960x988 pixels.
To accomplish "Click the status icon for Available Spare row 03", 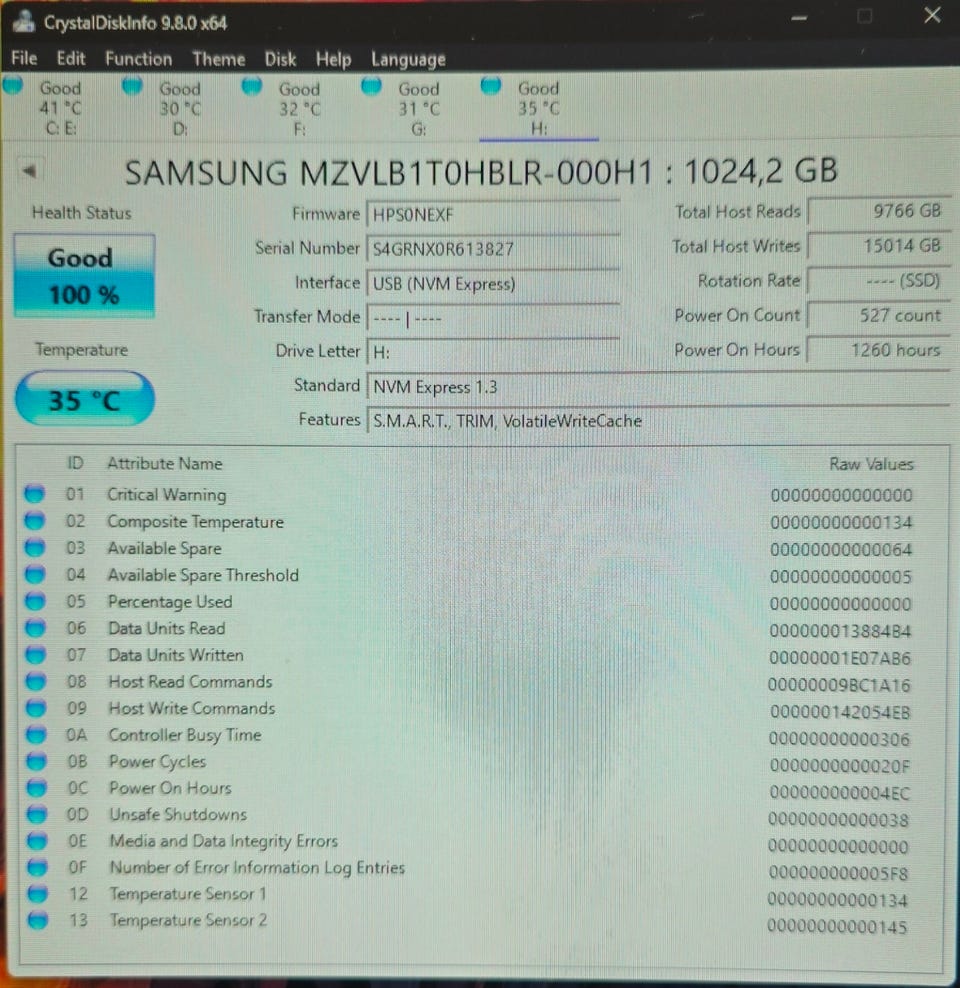I will pos(35,548).
